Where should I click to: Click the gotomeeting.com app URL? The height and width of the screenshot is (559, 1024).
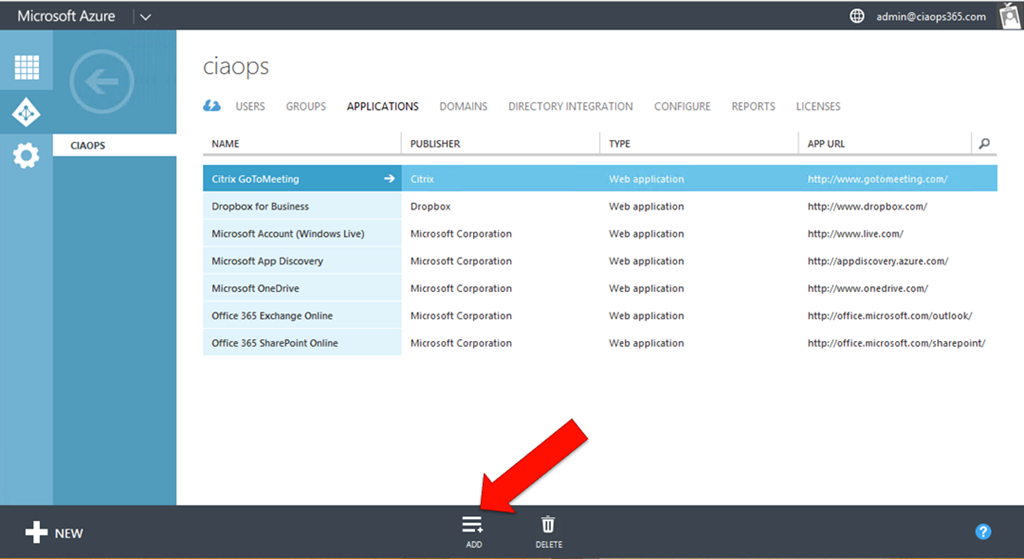click(x=877, y=179)
